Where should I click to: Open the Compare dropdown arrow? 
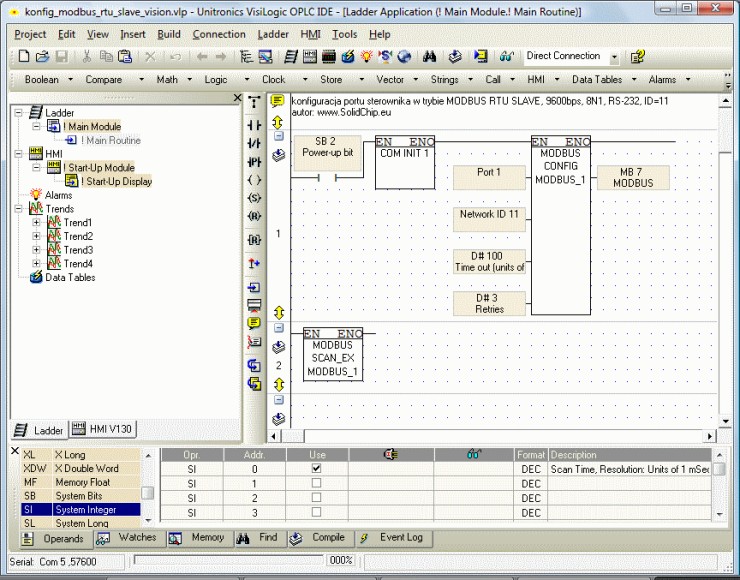[x=141, y=79]
